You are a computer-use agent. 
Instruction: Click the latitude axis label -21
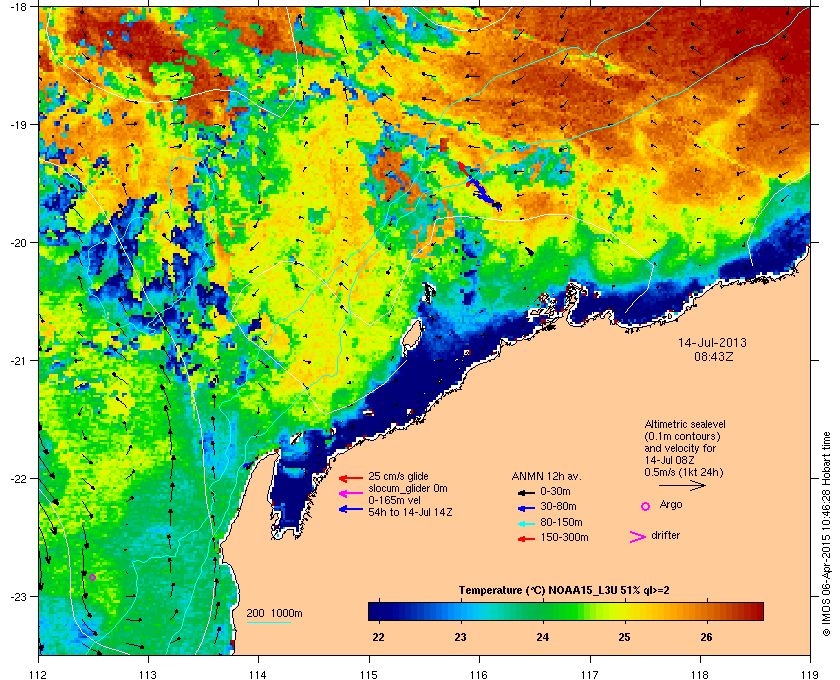click(19, 361)
